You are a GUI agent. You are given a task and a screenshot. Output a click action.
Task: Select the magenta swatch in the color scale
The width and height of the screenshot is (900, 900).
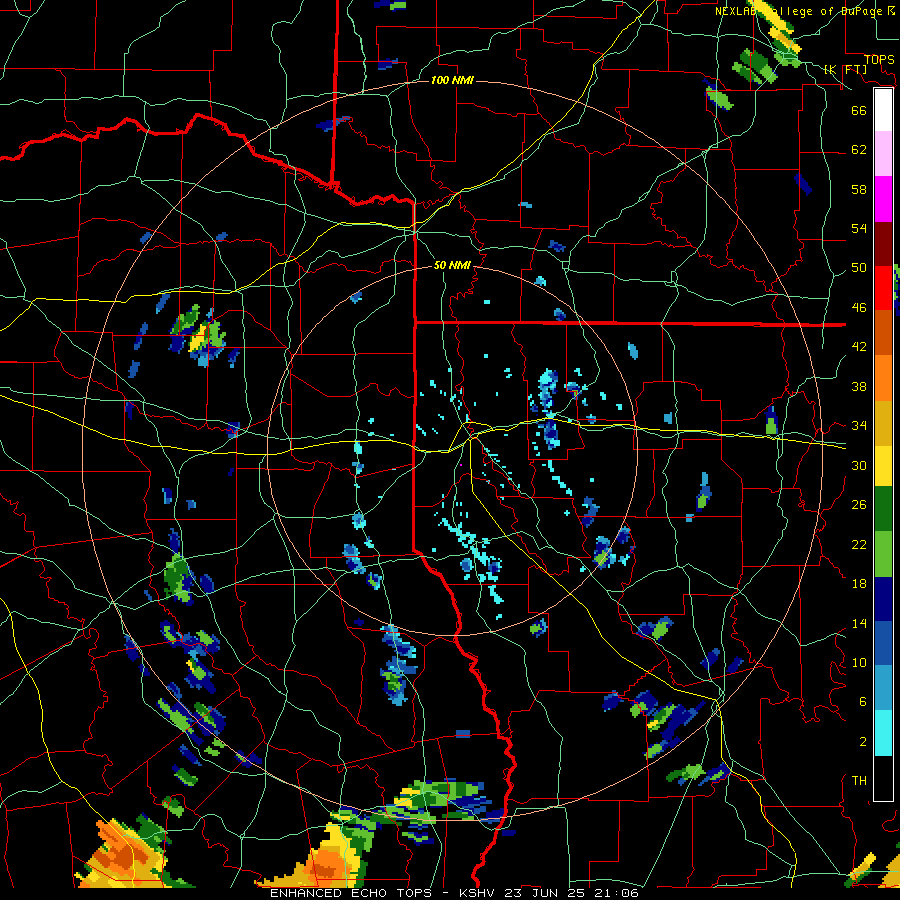(x=883, y=199)
